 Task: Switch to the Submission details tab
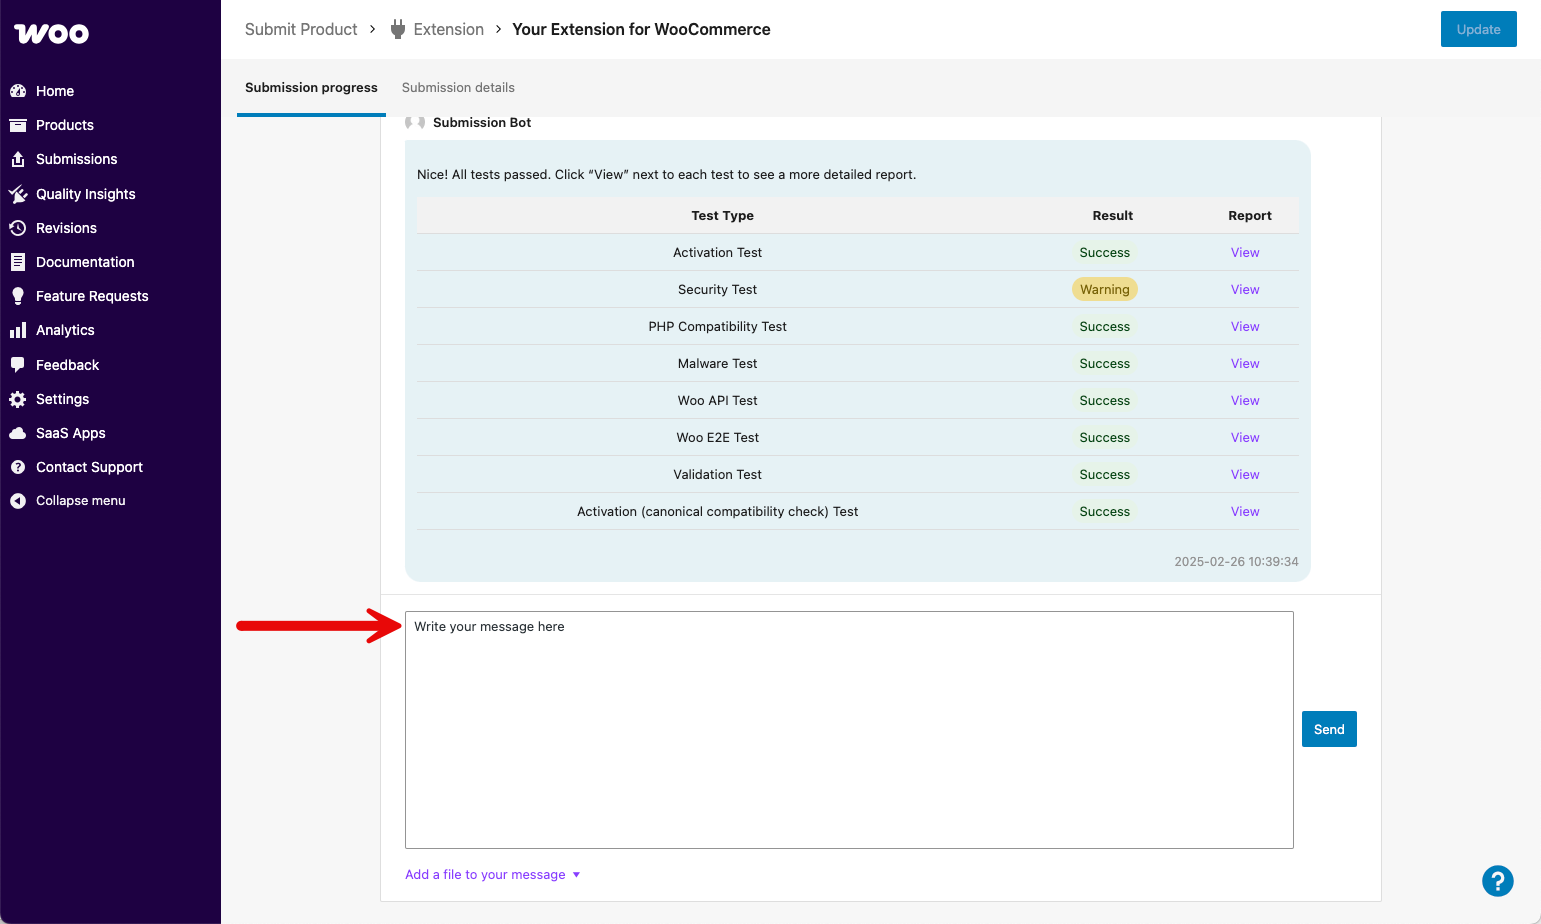[x=458, y=88]
